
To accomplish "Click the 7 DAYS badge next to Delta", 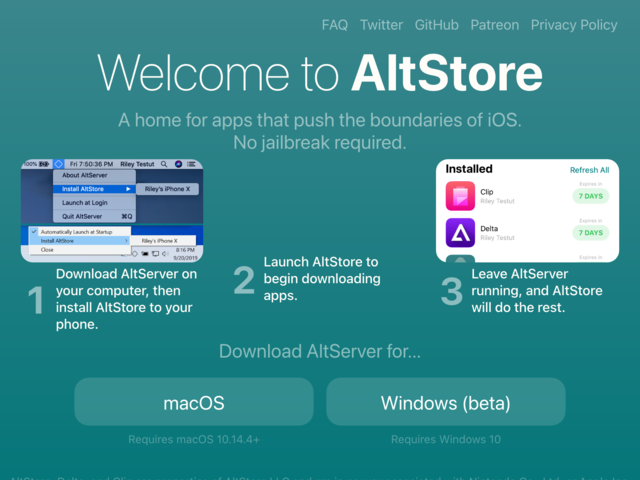I will coord(591,233).
